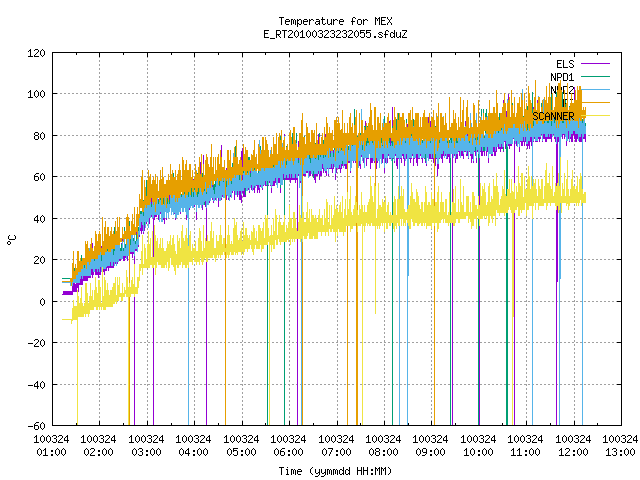The image size is (640, 480).
Task: Click the NPD1 legend label
Action: tap(562, 77)
